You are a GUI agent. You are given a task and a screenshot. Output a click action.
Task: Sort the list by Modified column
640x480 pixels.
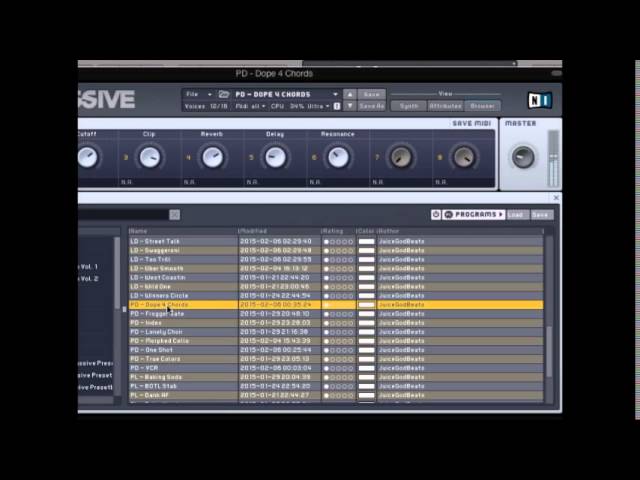point(280,231)
